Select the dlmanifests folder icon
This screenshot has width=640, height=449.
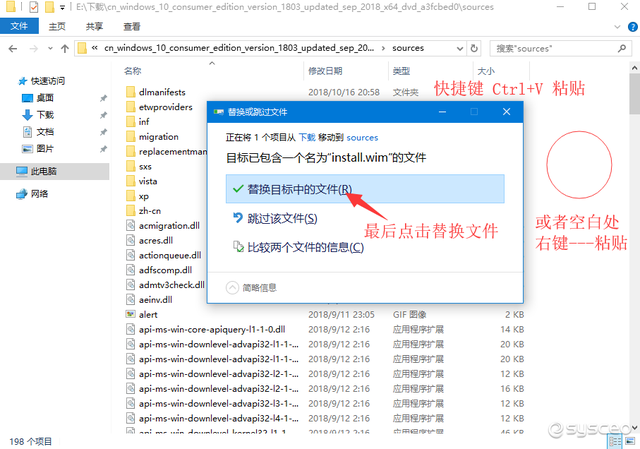coord(131,92)
